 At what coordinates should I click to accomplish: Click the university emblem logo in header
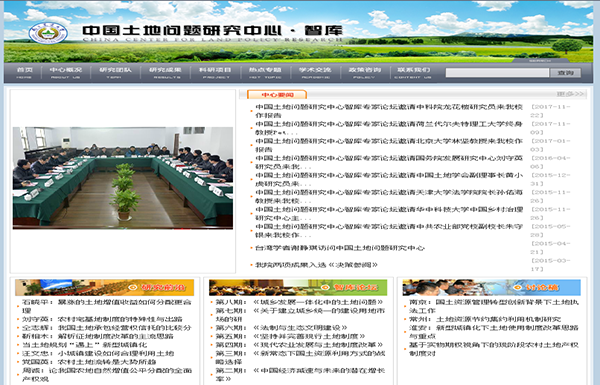click(x=48, y=33)
